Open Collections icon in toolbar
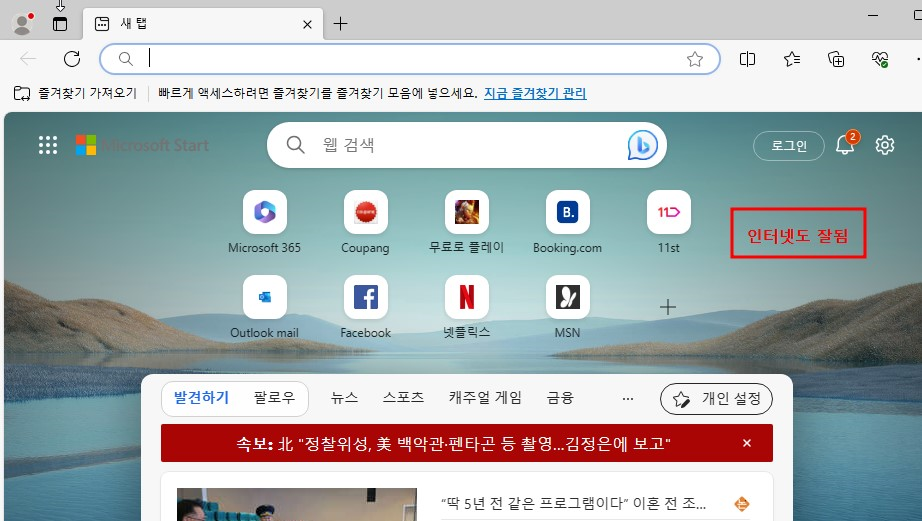922x521 pixels. tap(836, 59)
